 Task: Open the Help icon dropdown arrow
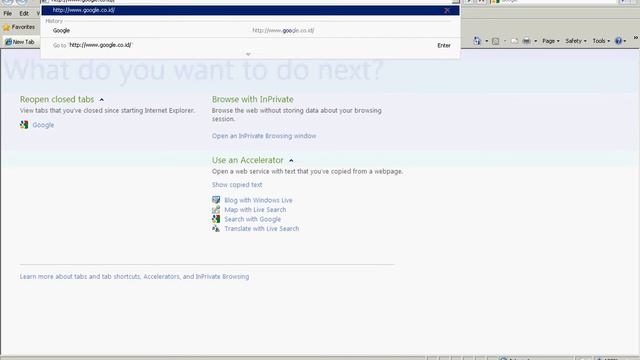pyautogui.click(x=624, y=41)
